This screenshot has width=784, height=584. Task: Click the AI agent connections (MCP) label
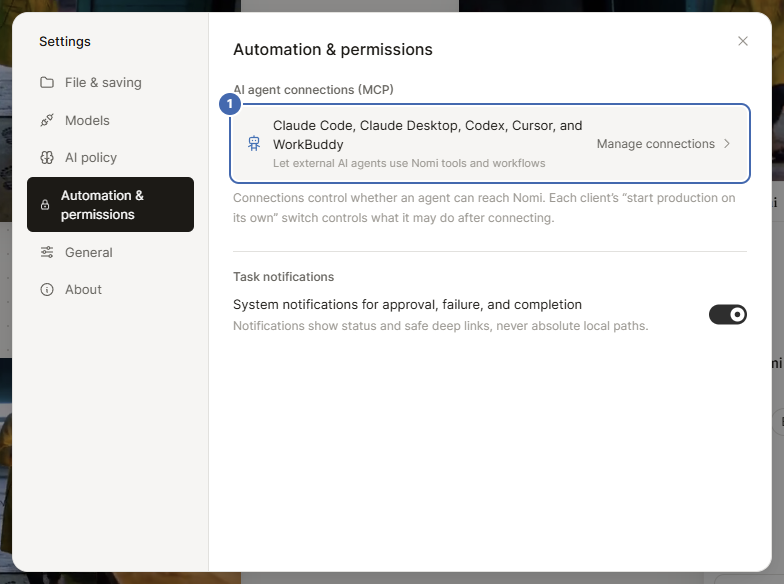click(313, 90)
